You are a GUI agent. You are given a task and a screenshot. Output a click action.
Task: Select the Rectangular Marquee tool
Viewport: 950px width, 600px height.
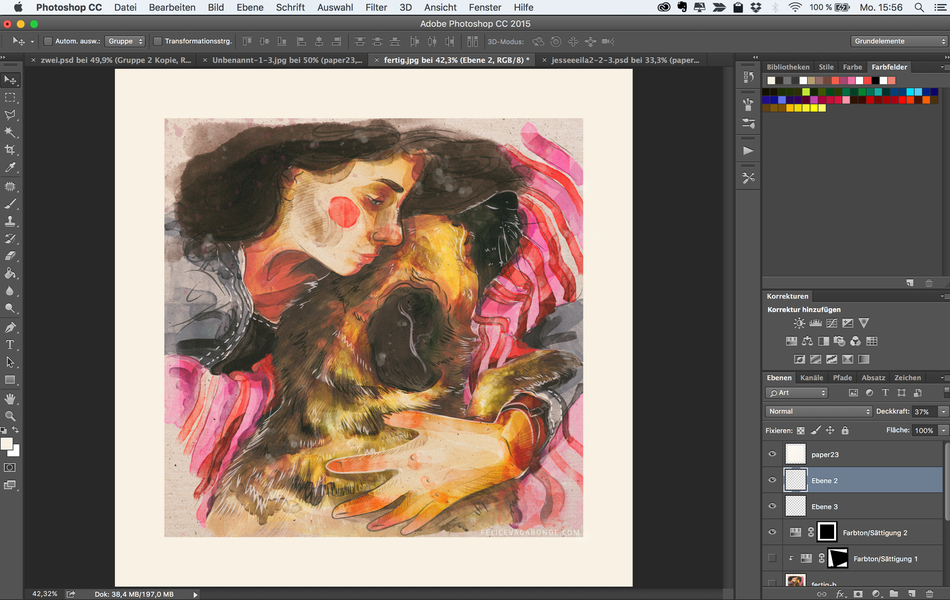pyautogui.click(x=10, y=98)
